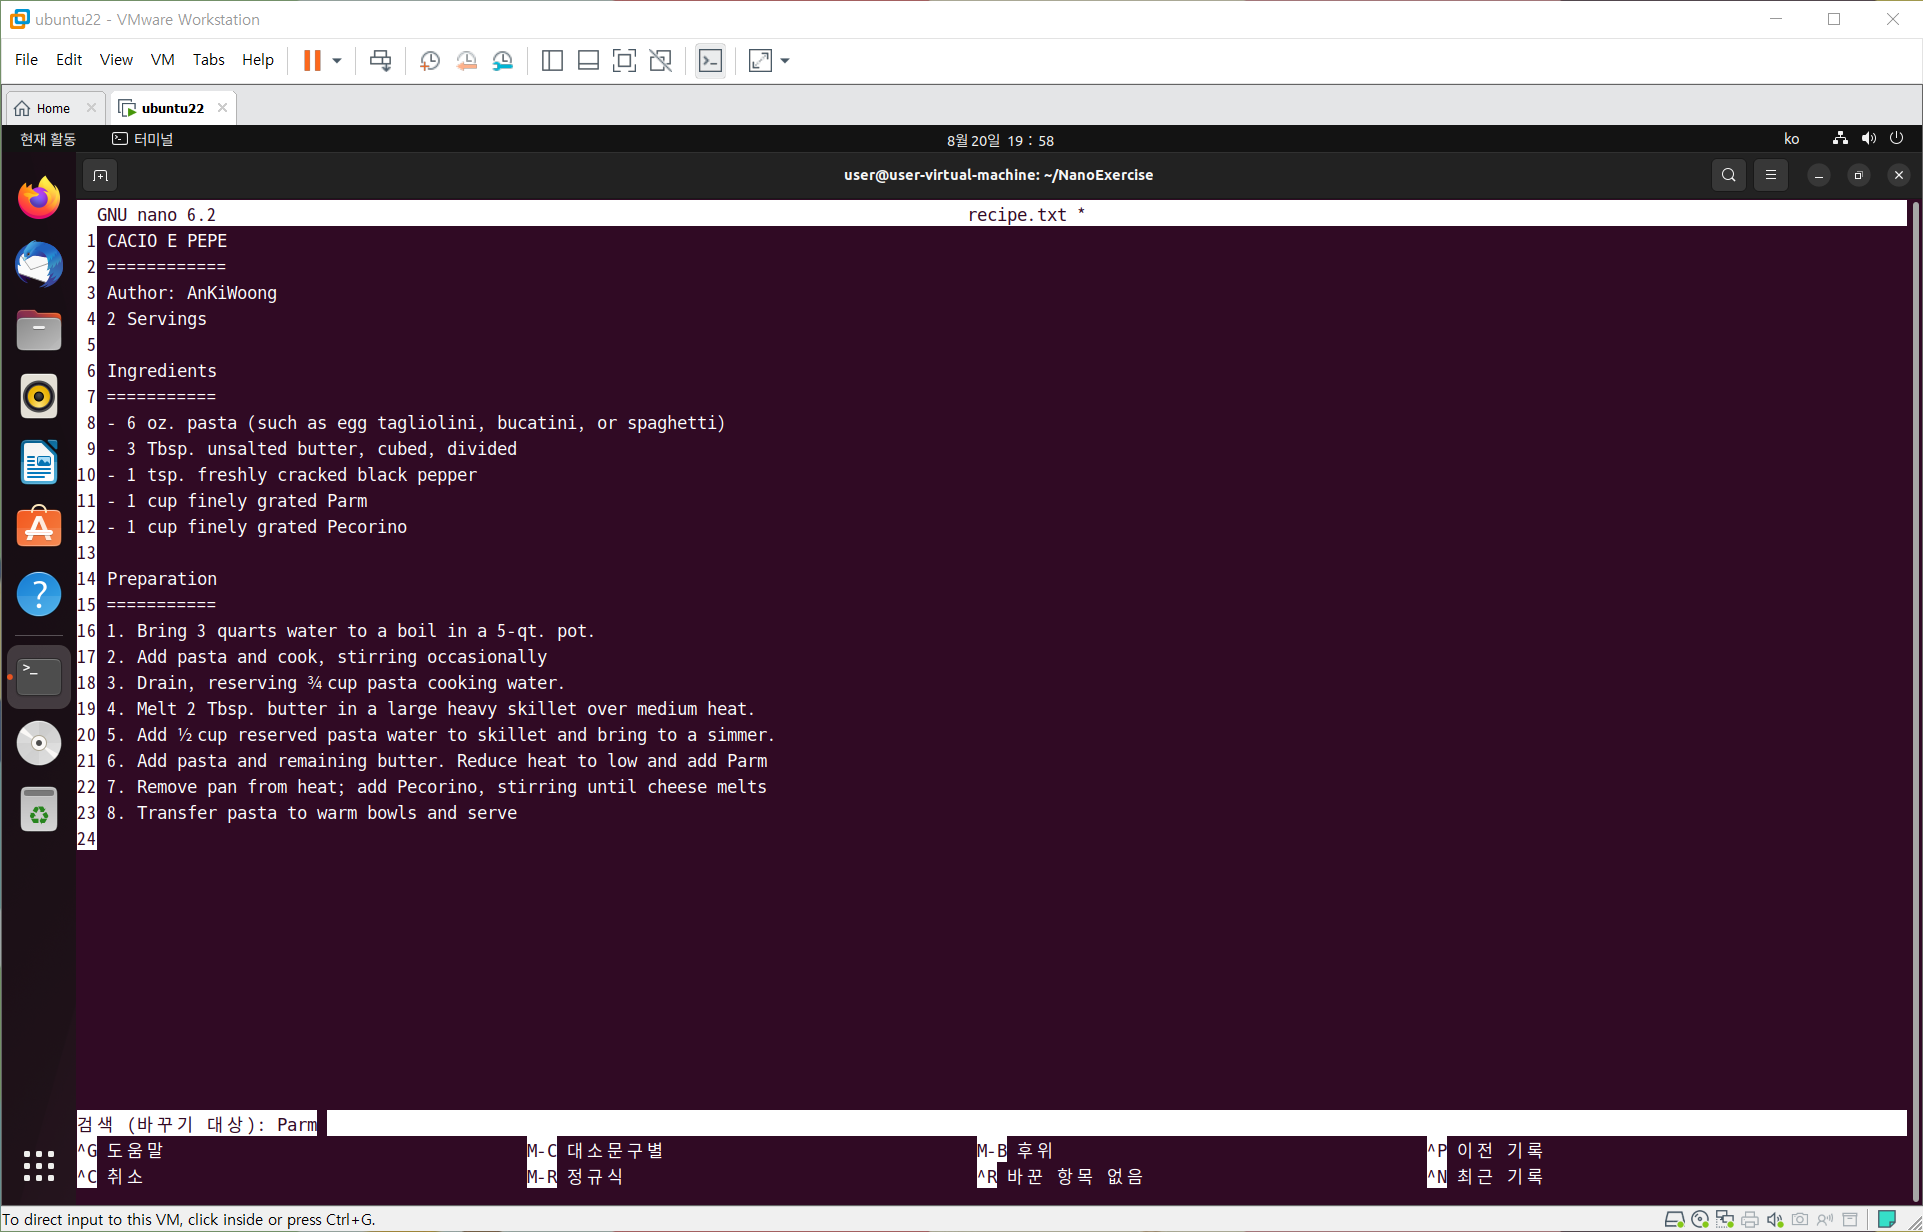The width and height of the screenshot is (1923, 1232).
Task: Pause the virtual machine
Action: point(312,61)
